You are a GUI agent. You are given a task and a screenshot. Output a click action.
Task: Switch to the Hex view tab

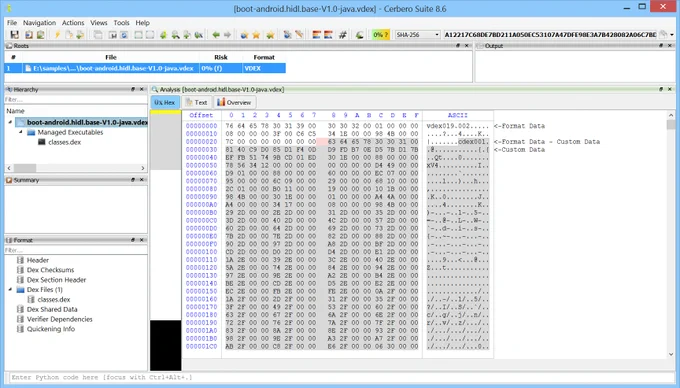click(165, 102)
